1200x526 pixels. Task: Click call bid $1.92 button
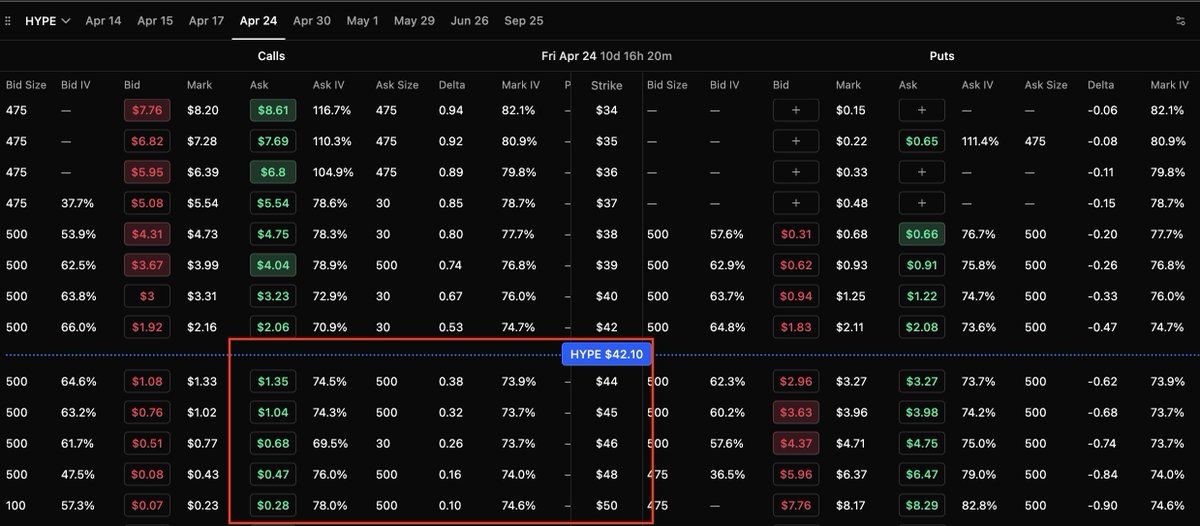[x=146, y=327]
